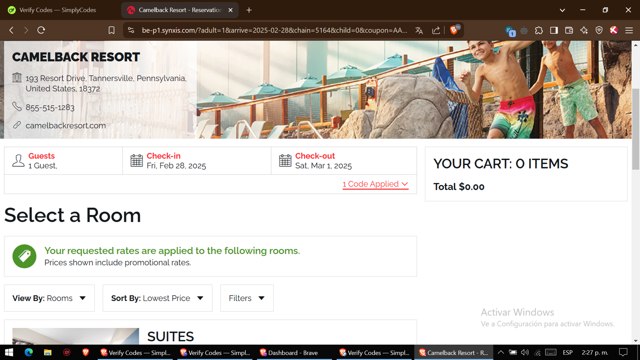
Task: Click the address bar URL
Action: [274, 30]
